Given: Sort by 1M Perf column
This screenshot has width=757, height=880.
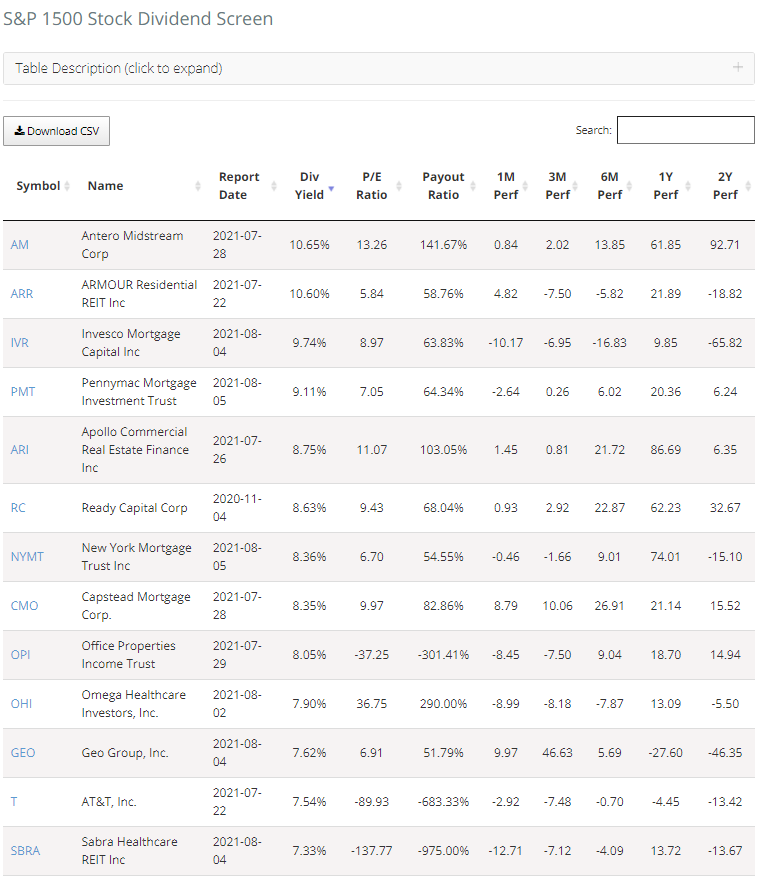Looking at the screenshot, I should point(506,186).
